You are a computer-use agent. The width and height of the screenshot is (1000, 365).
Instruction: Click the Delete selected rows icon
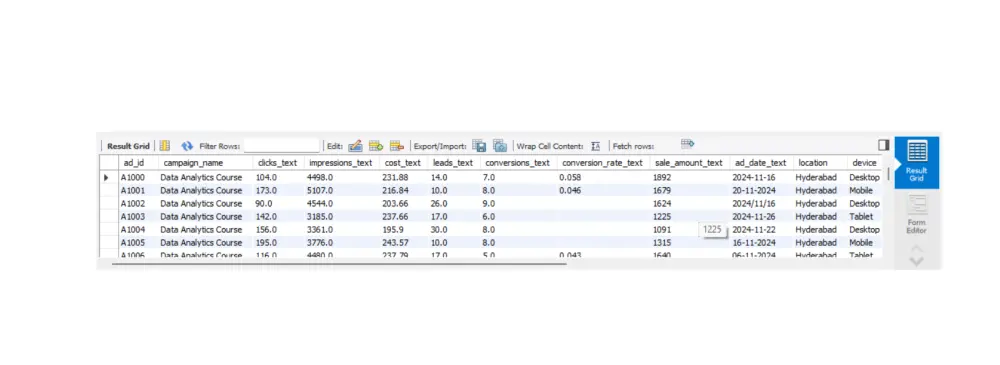click(x=397, y=145)
